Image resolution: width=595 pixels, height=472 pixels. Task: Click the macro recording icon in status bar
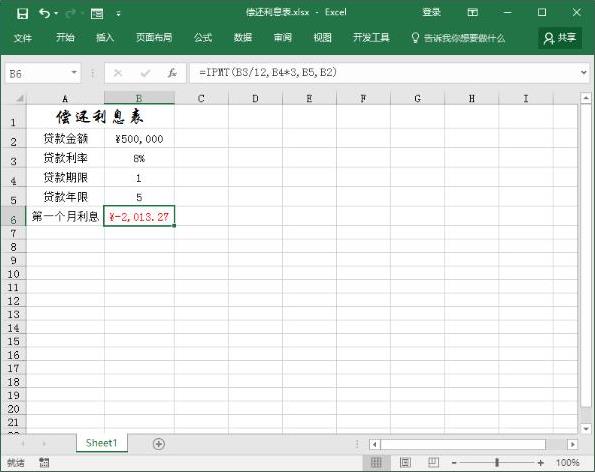coord(44,462)
